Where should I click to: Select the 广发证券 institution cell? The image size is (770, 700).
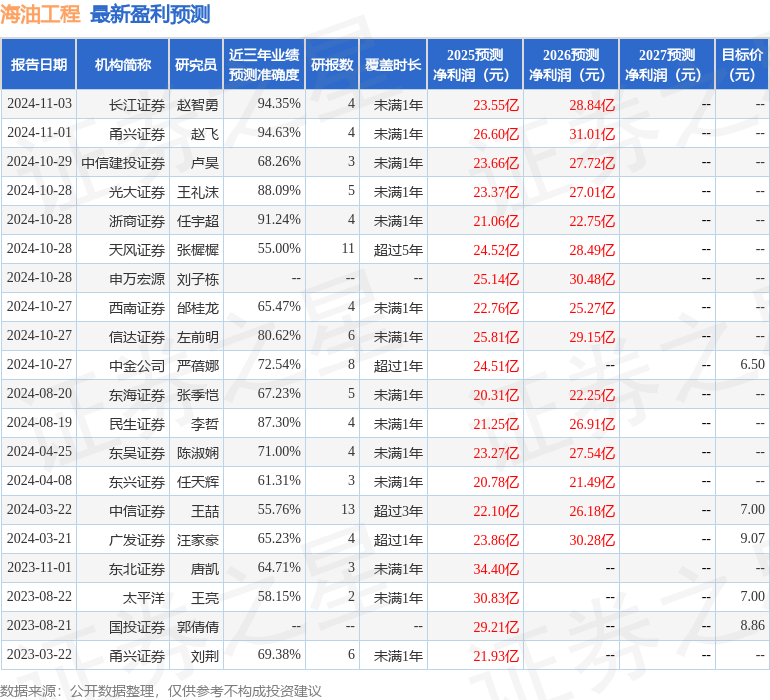click(x=137, y=539)
